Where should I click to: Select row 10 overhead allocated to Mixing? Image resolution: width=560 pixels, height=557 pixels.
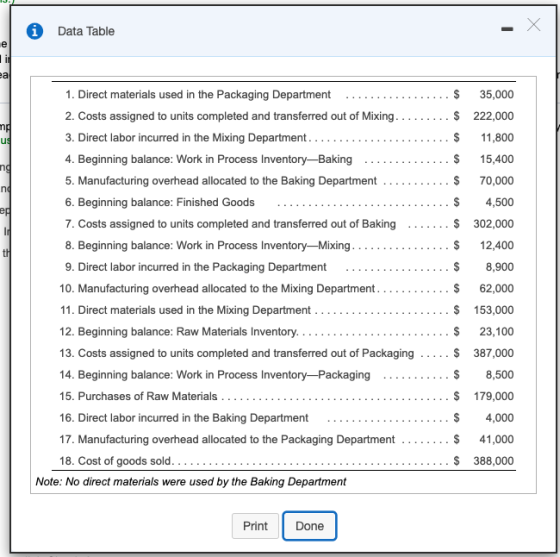284,288
